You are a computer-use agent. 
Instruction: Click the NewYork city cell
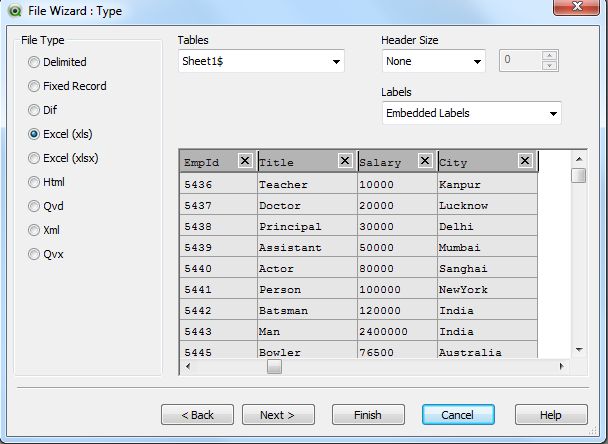click(487, 289)
